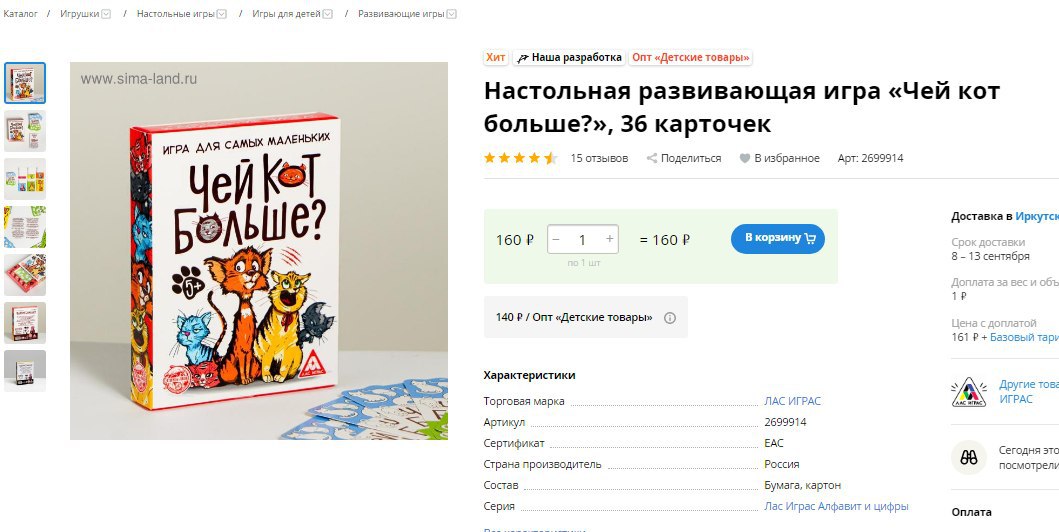Click the binoculars viewed-today icon
The width and height of the screenshot is (1059, 532).
[968, 457]
